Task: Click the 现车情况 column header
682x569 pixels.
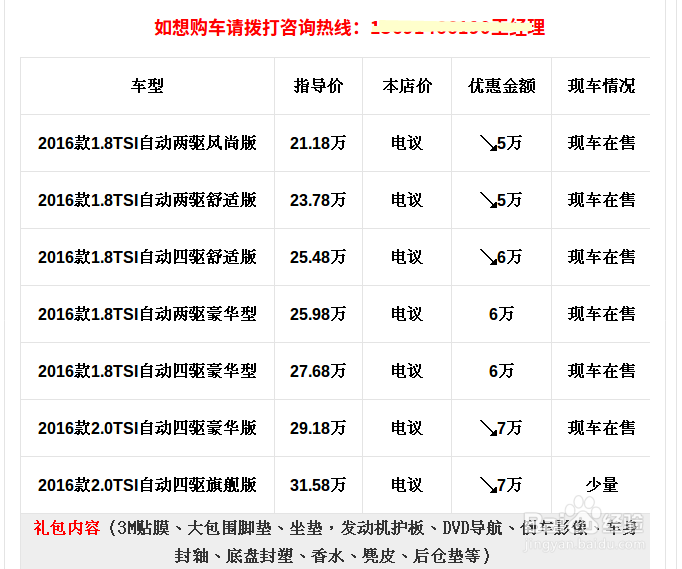Action: click(601, 86)
